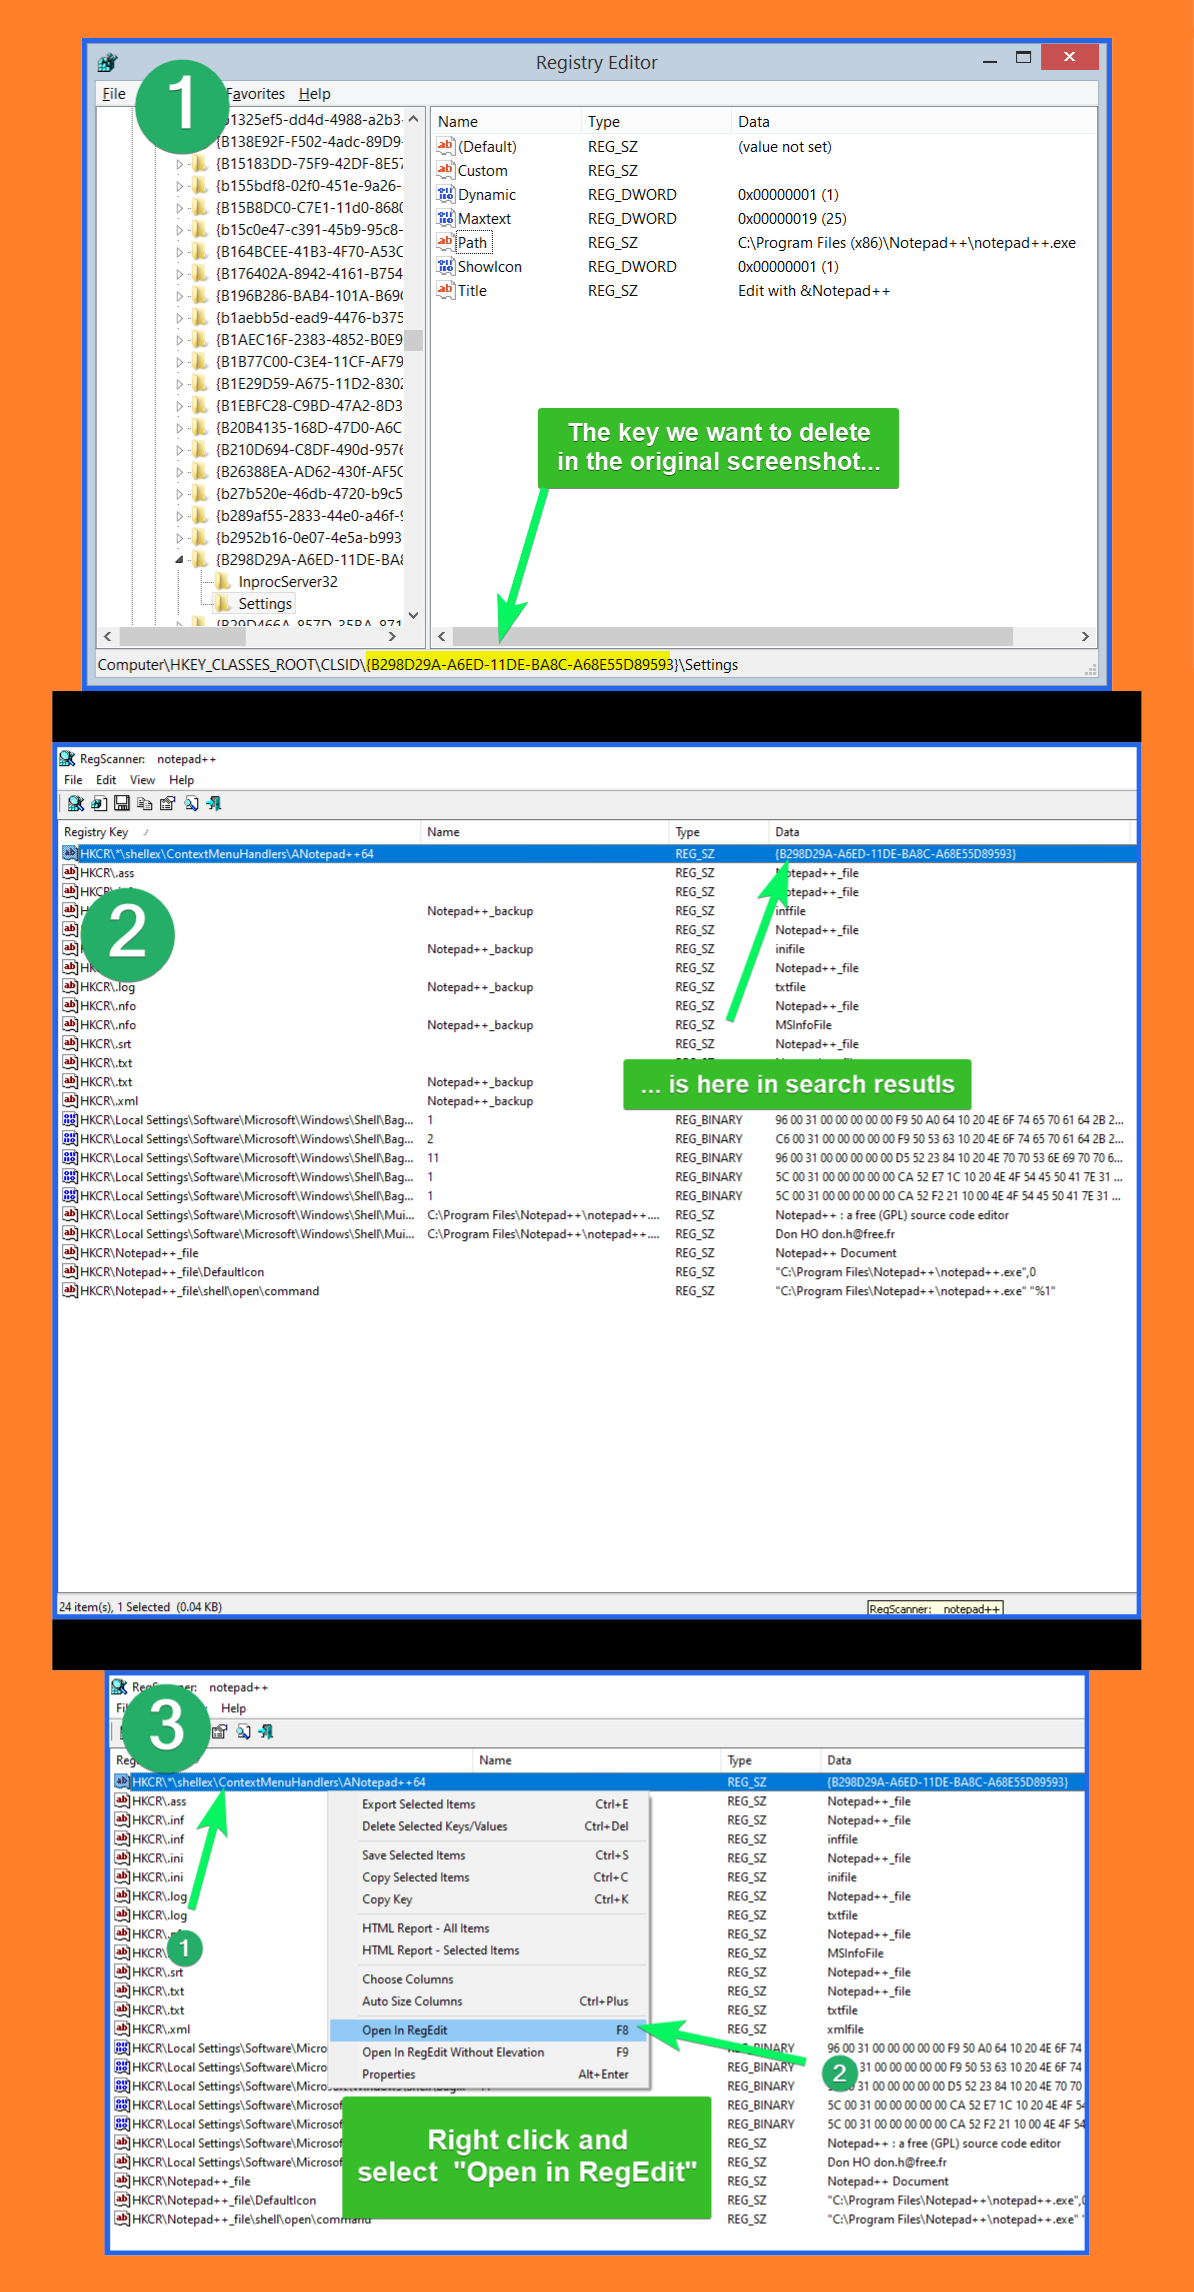The height and width of the screenshot is (2292, 1194).
Task: Click the Registry Editor status bar key path
Action: [x=417, y=665]
